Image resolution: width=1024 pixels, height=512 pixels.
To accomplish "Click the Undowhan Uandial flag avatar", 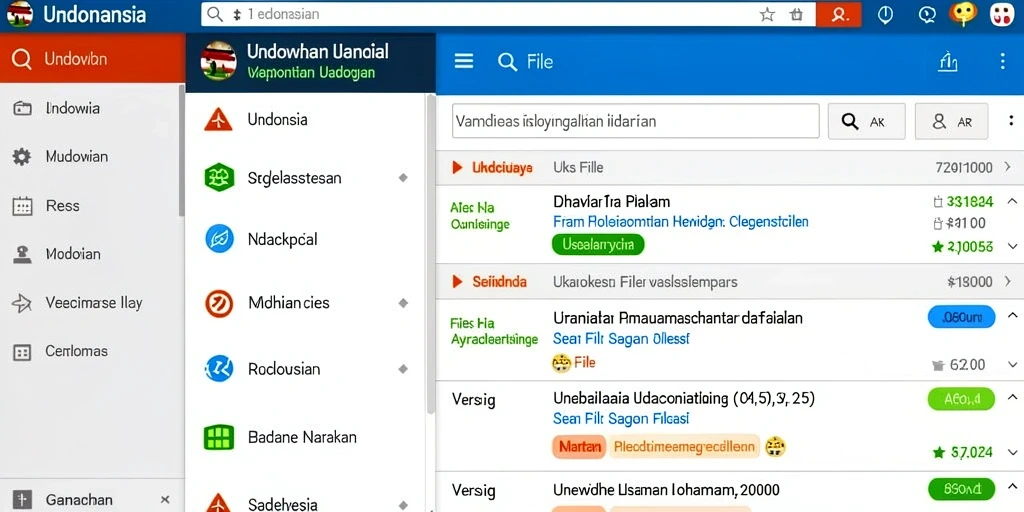I will (x=219, y=61).
